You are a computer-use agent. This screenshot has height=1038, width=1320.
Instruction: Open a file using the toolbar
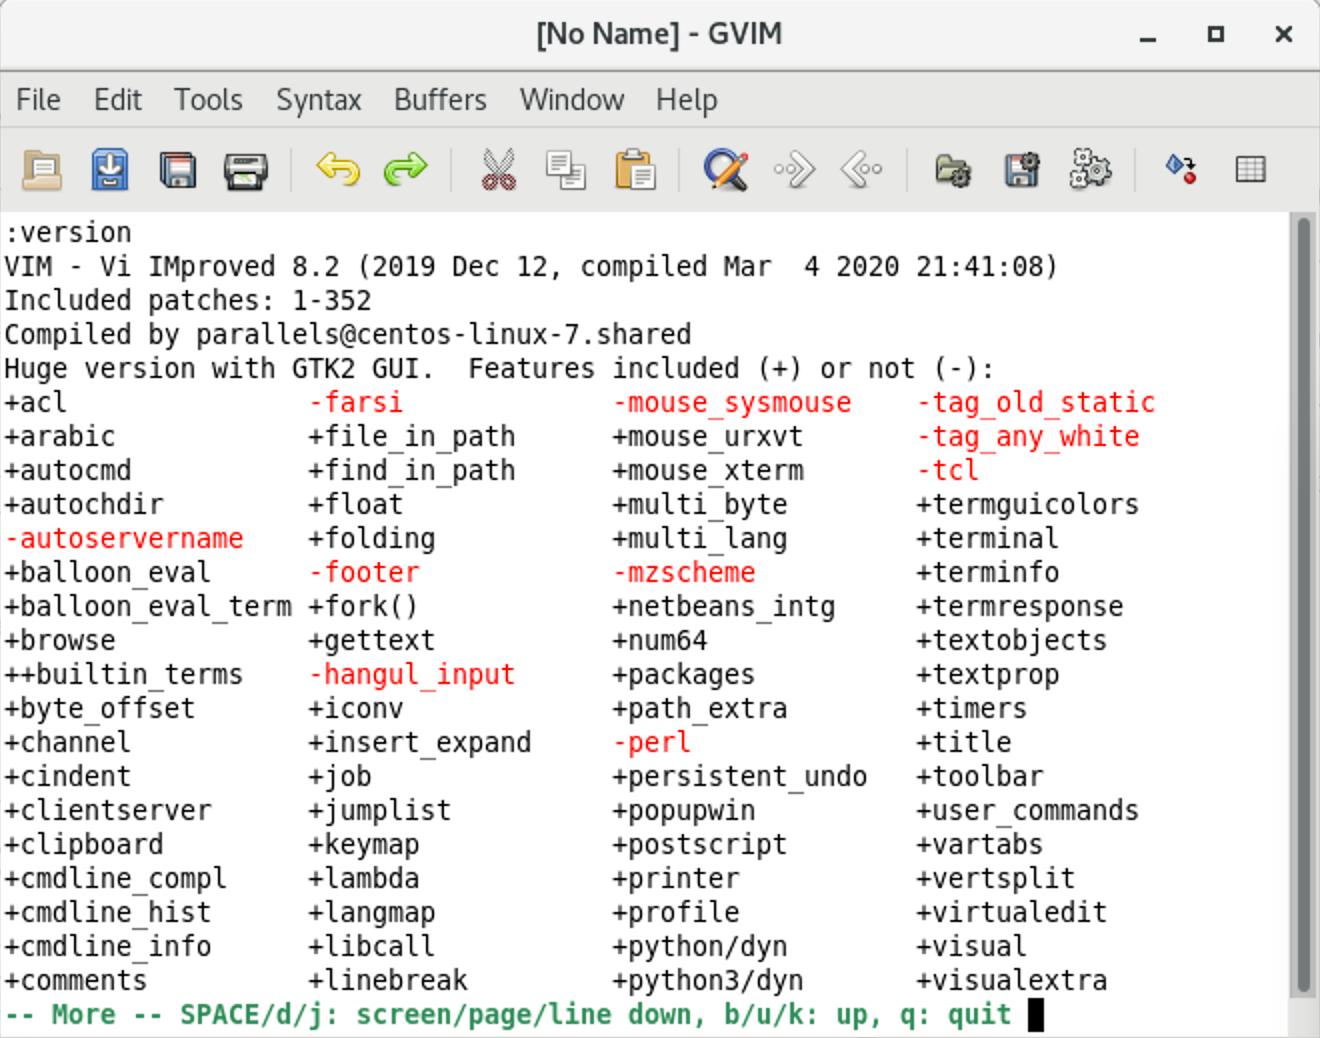(x=40, y=170)
